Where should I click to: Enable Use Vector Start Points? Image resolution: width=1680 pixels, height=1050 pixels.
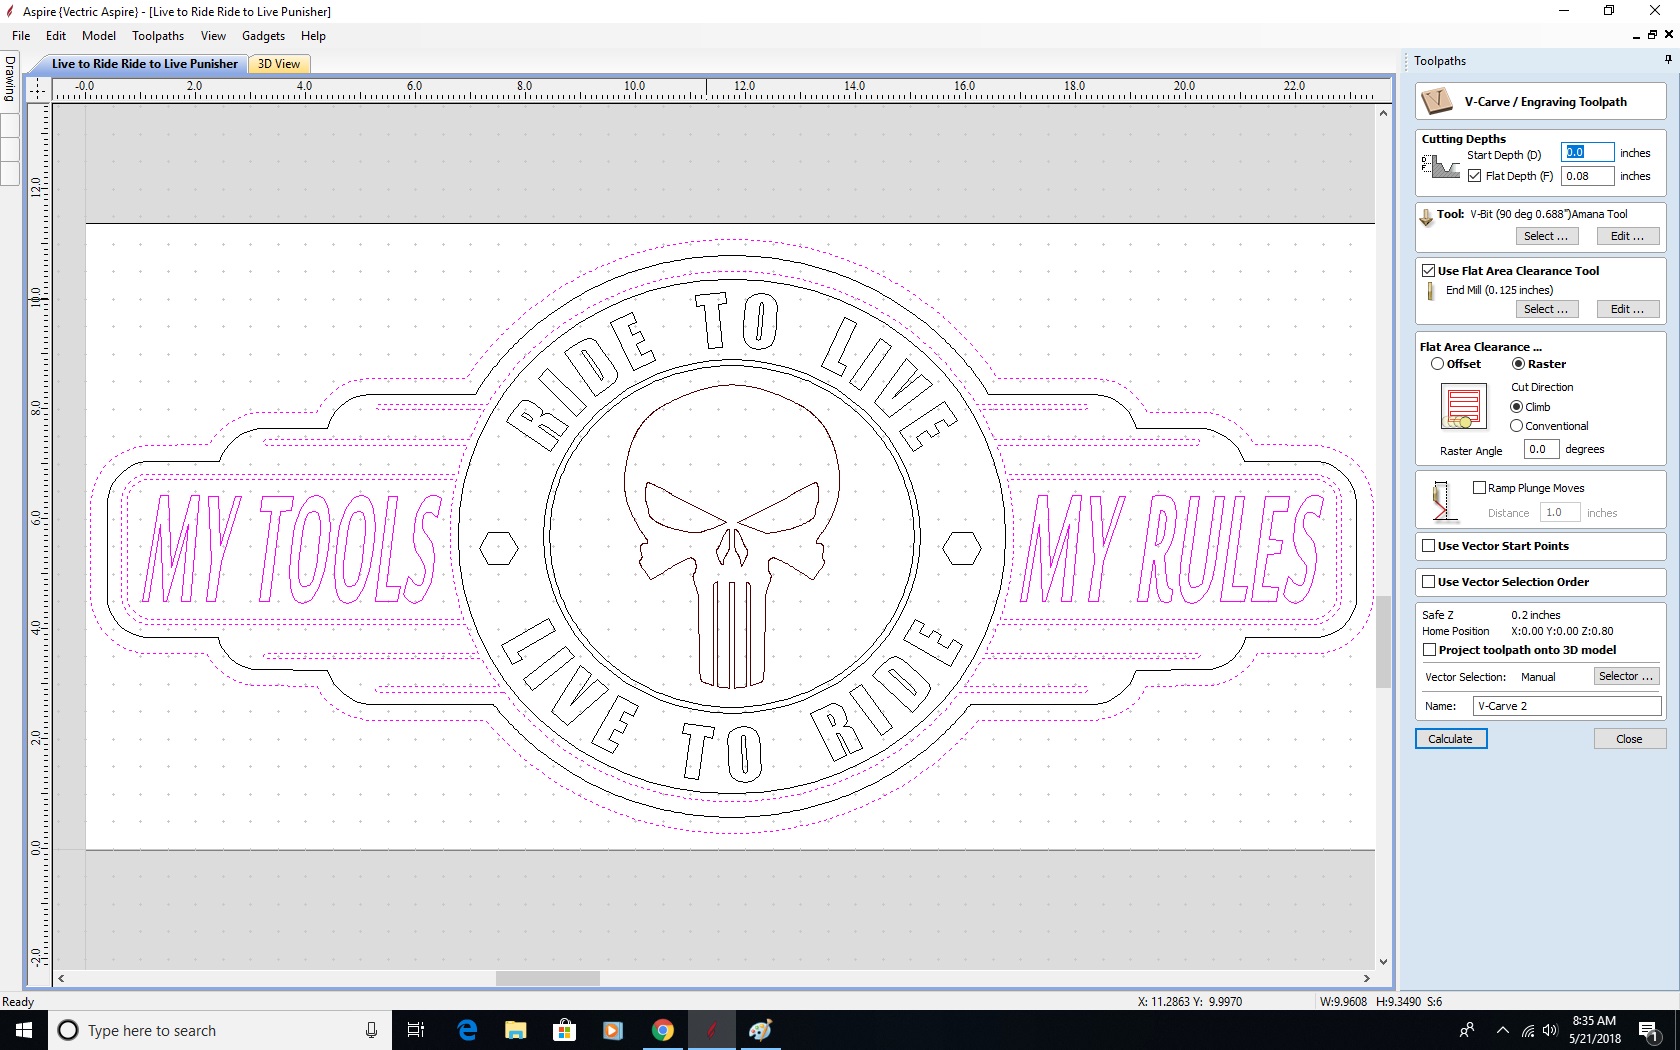point(1429,546)
